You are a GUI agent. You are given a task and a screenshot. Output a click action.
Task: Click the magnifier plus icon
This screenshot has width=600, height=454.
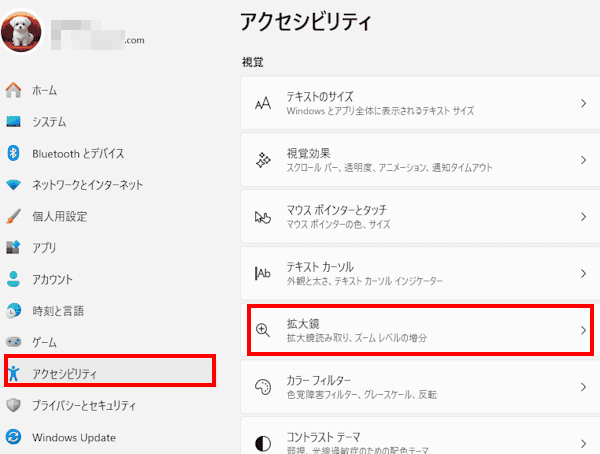pyautogui.click(x=263, y=330)
